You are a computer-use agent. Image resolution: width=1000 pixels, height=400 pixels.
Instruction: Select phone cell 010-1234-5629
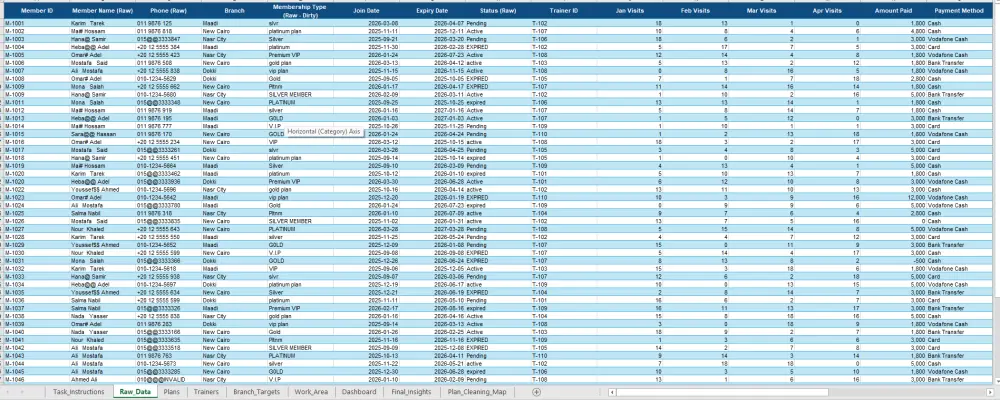click(x=168, y=78)
